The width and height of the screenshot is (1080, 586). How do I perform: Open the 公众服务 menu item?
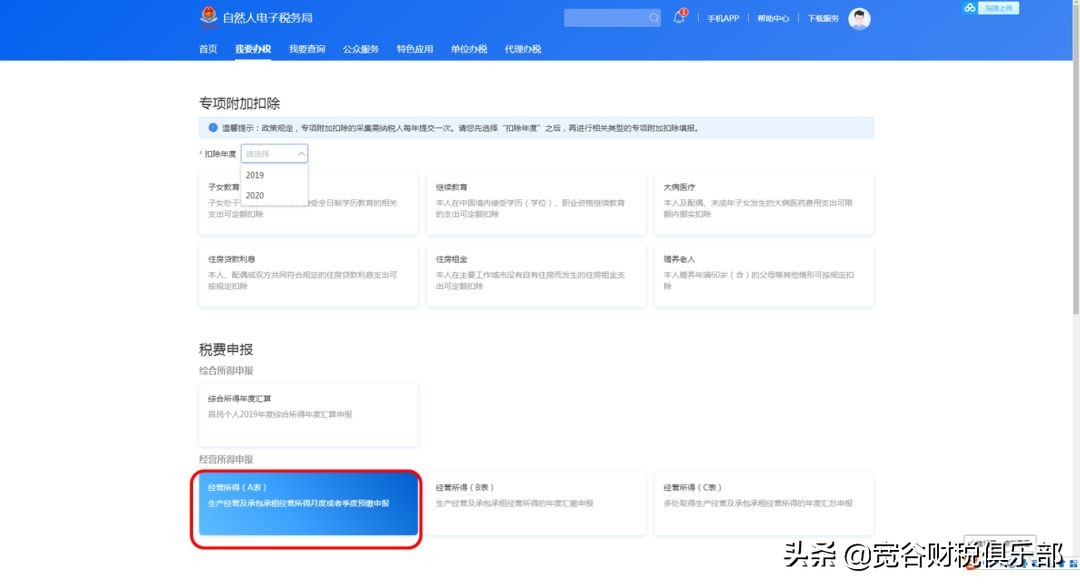pos(362,47)
